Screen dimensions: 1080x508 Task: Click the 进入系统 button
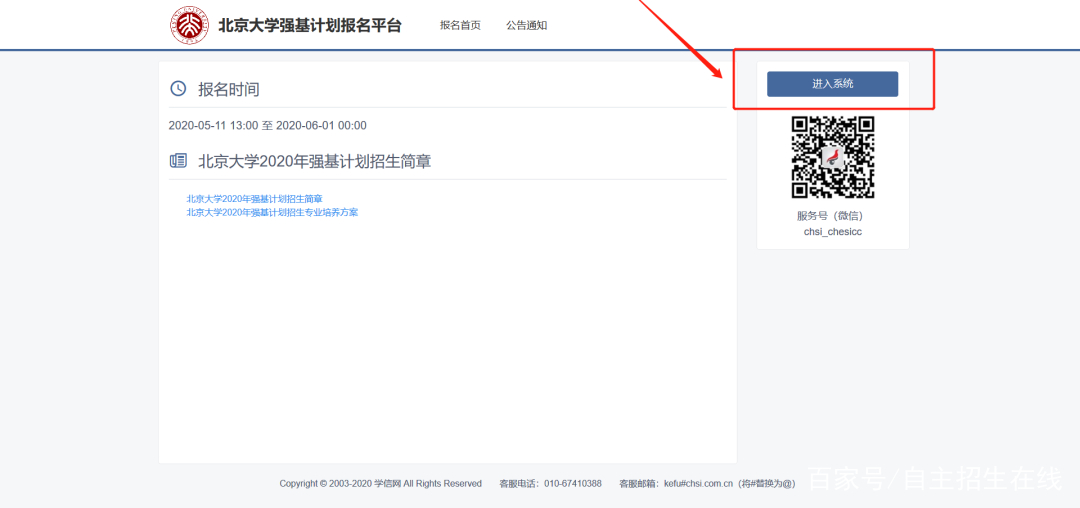click(x=832, y=84)
